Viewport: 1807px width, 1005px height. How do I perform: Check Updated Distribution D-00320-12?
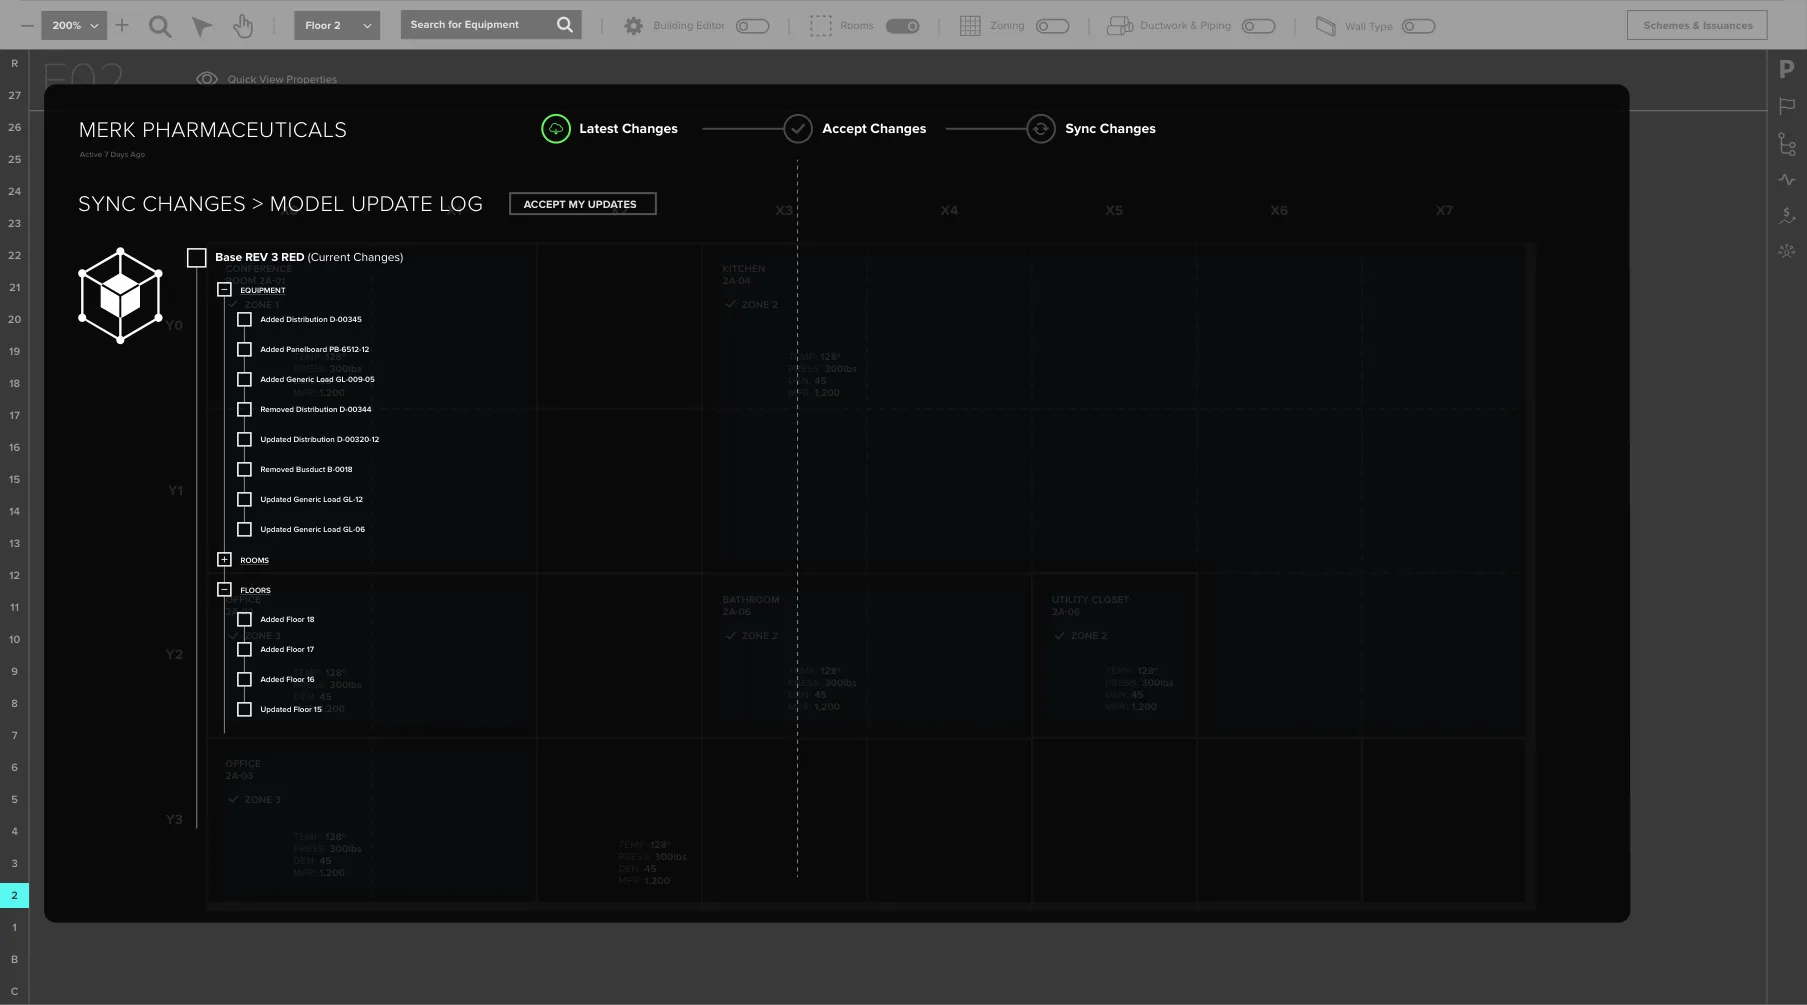coord(244,440)
